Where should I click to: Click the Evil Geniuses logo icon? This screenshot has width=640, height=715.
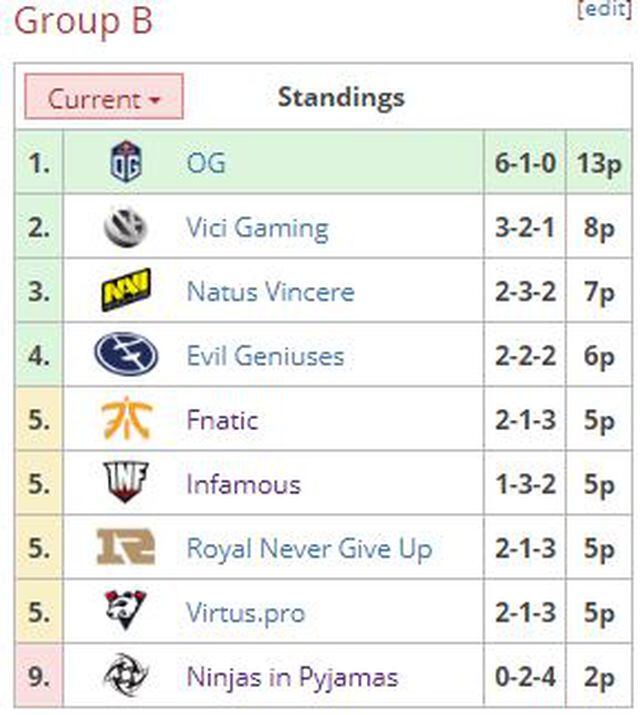(126, 355)
